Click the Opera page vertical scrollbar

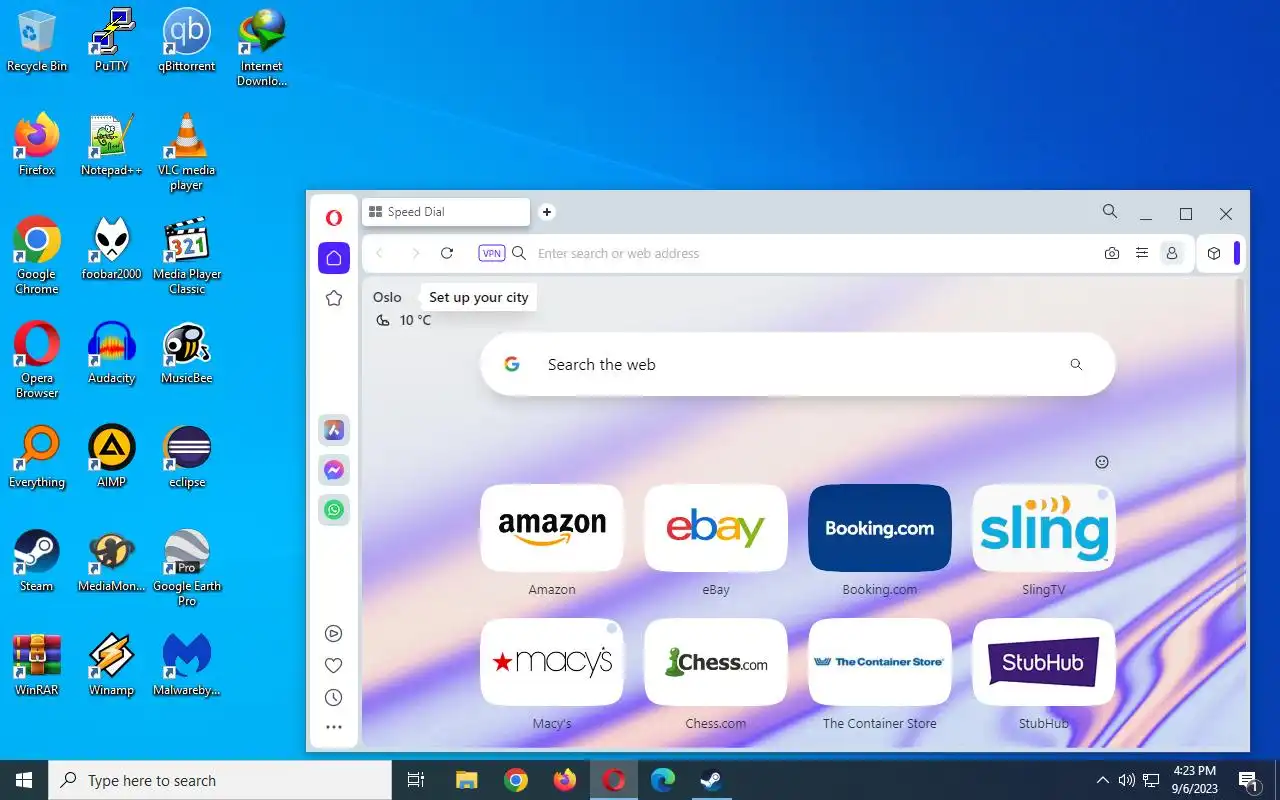pyautogui.click(x=1243, y=450)
